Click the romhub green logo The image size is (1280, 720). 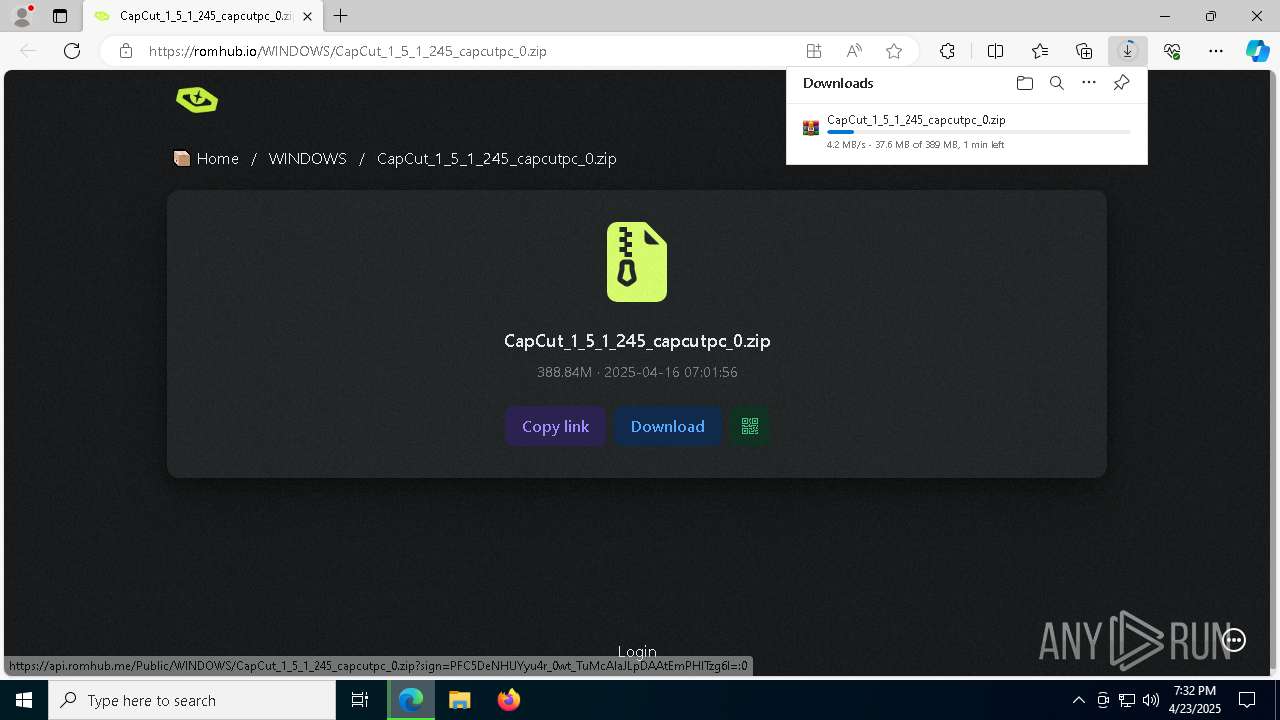click(x=197, y=99)
